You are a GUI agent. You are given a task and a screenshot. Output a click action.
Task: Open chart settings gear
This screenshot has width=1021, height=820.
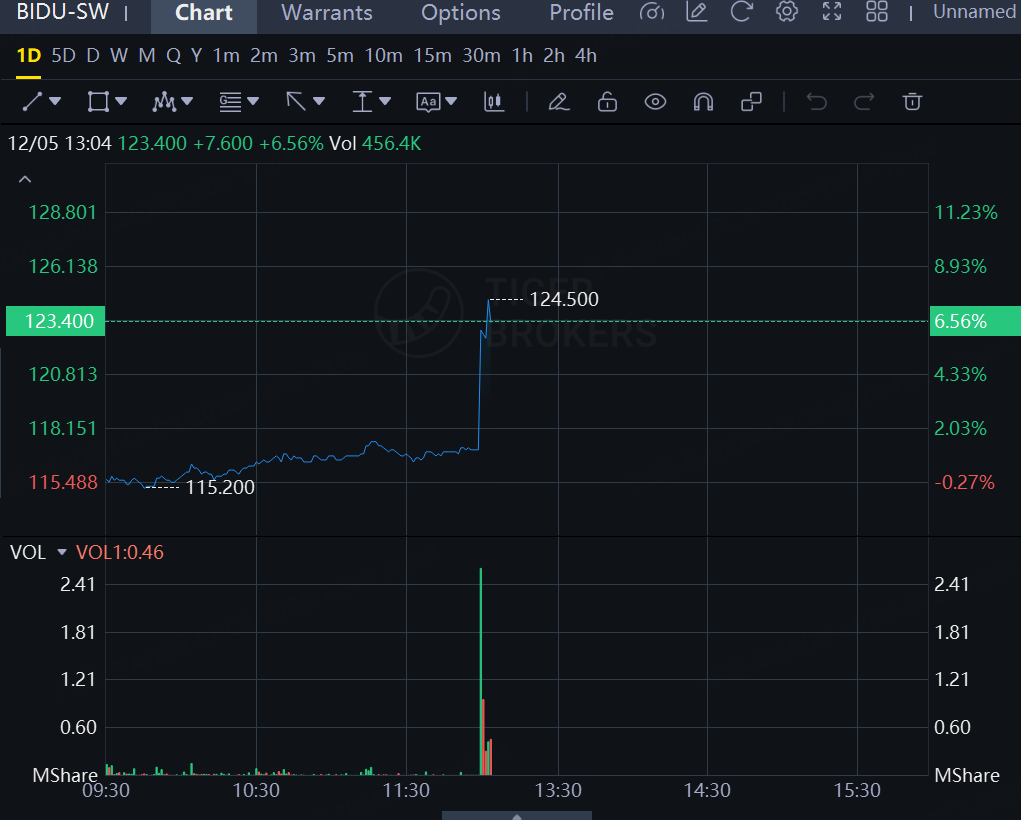click(x=787, y=12)
